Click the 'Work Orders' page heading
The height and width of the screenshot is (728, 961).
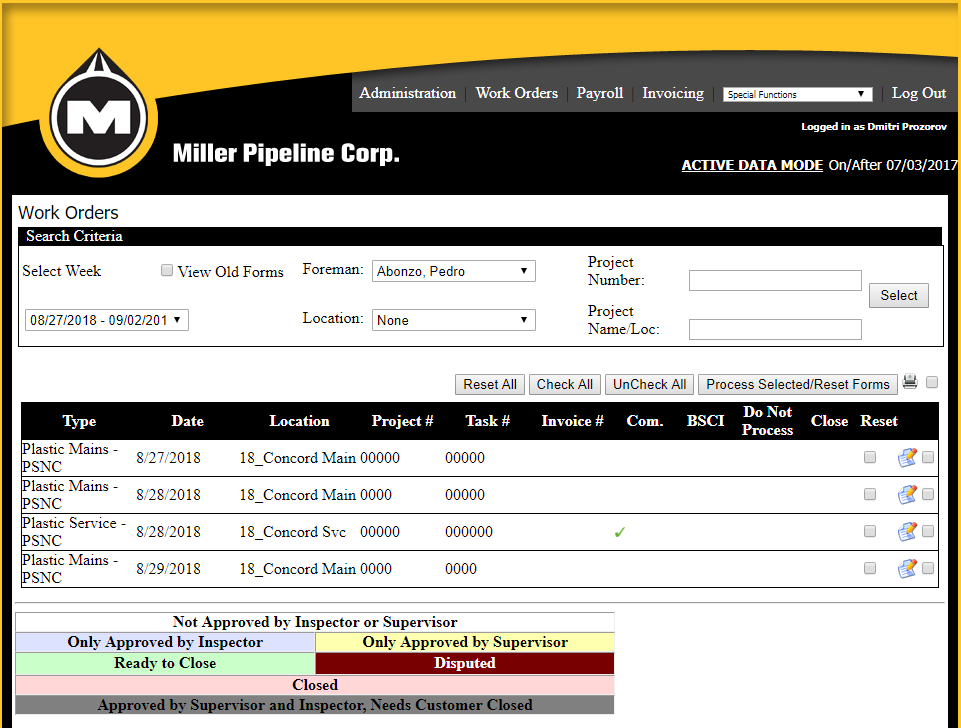(68, 213)
